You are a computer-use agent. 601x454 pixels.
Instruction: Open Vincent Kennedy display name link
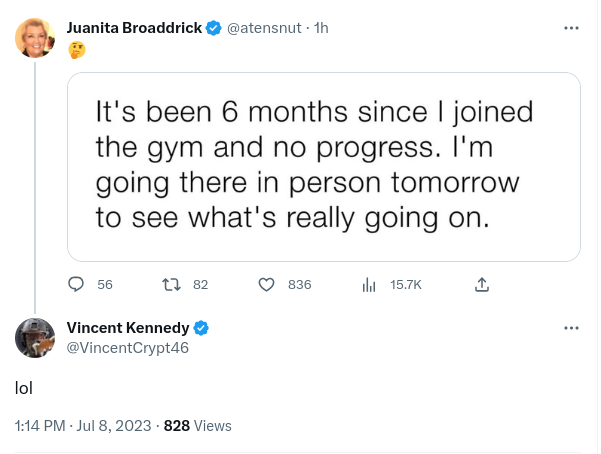(128, 328)
